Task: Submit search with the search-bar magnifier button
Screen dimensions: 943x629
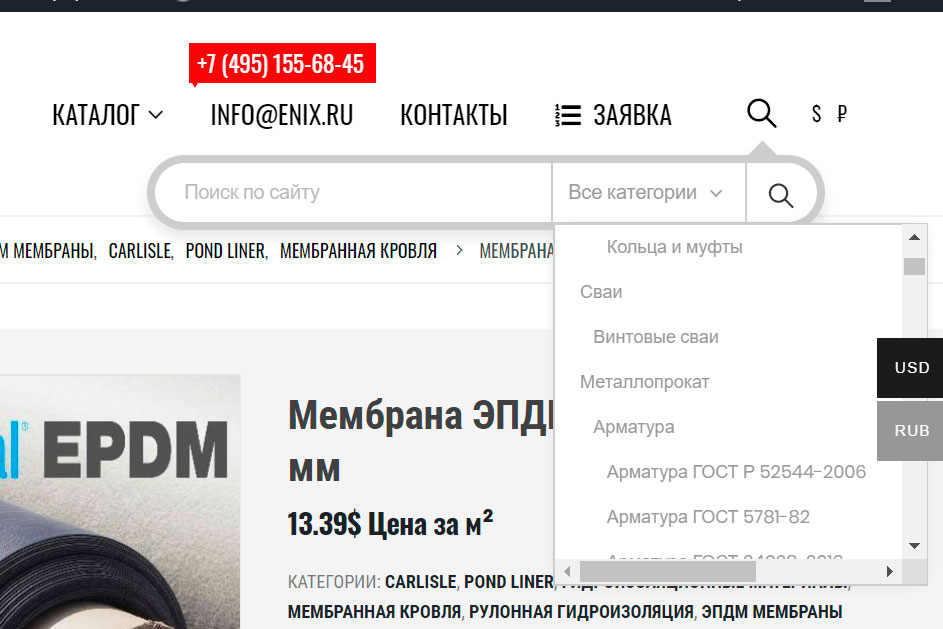Action: [x=781, y=195]
